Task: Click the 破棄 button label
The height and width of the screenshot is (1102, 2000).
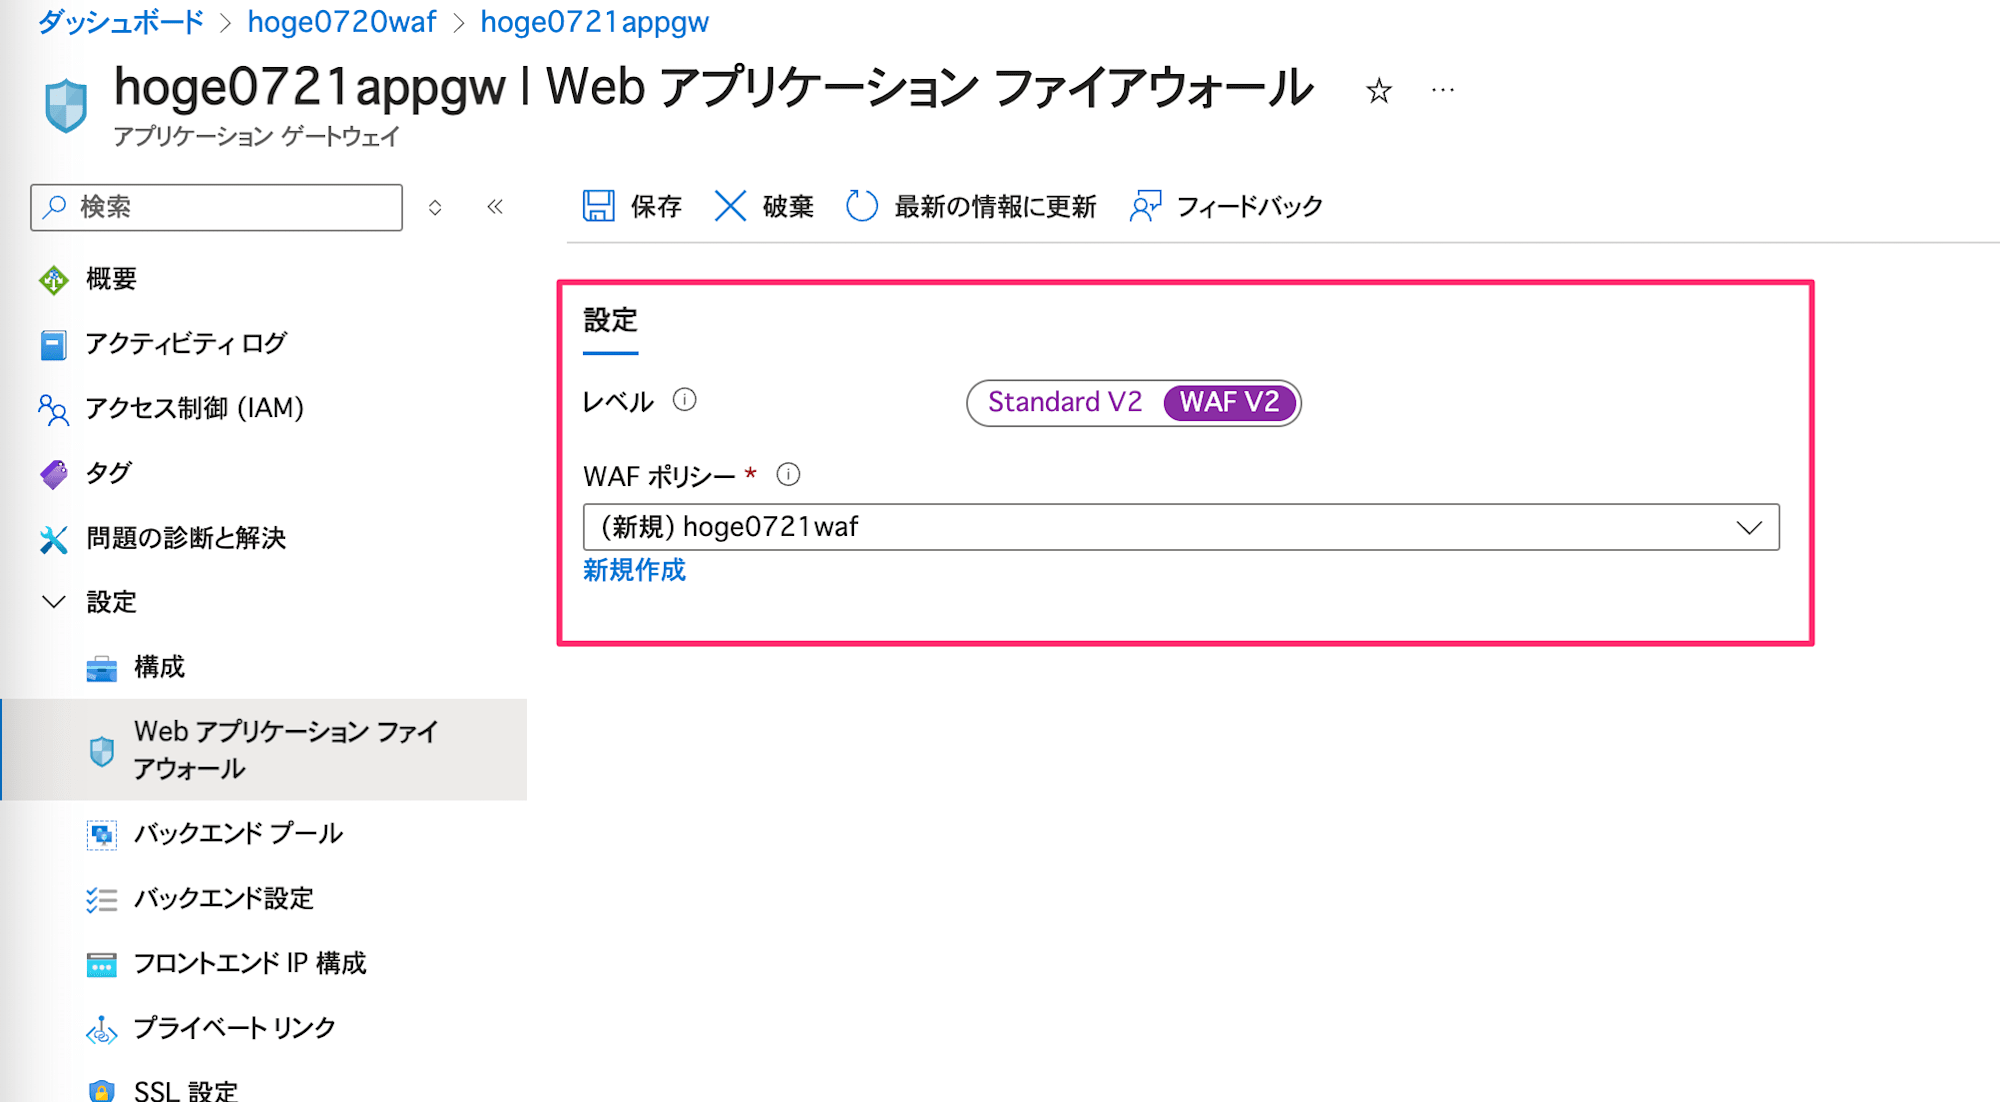Action: [788, 206]
